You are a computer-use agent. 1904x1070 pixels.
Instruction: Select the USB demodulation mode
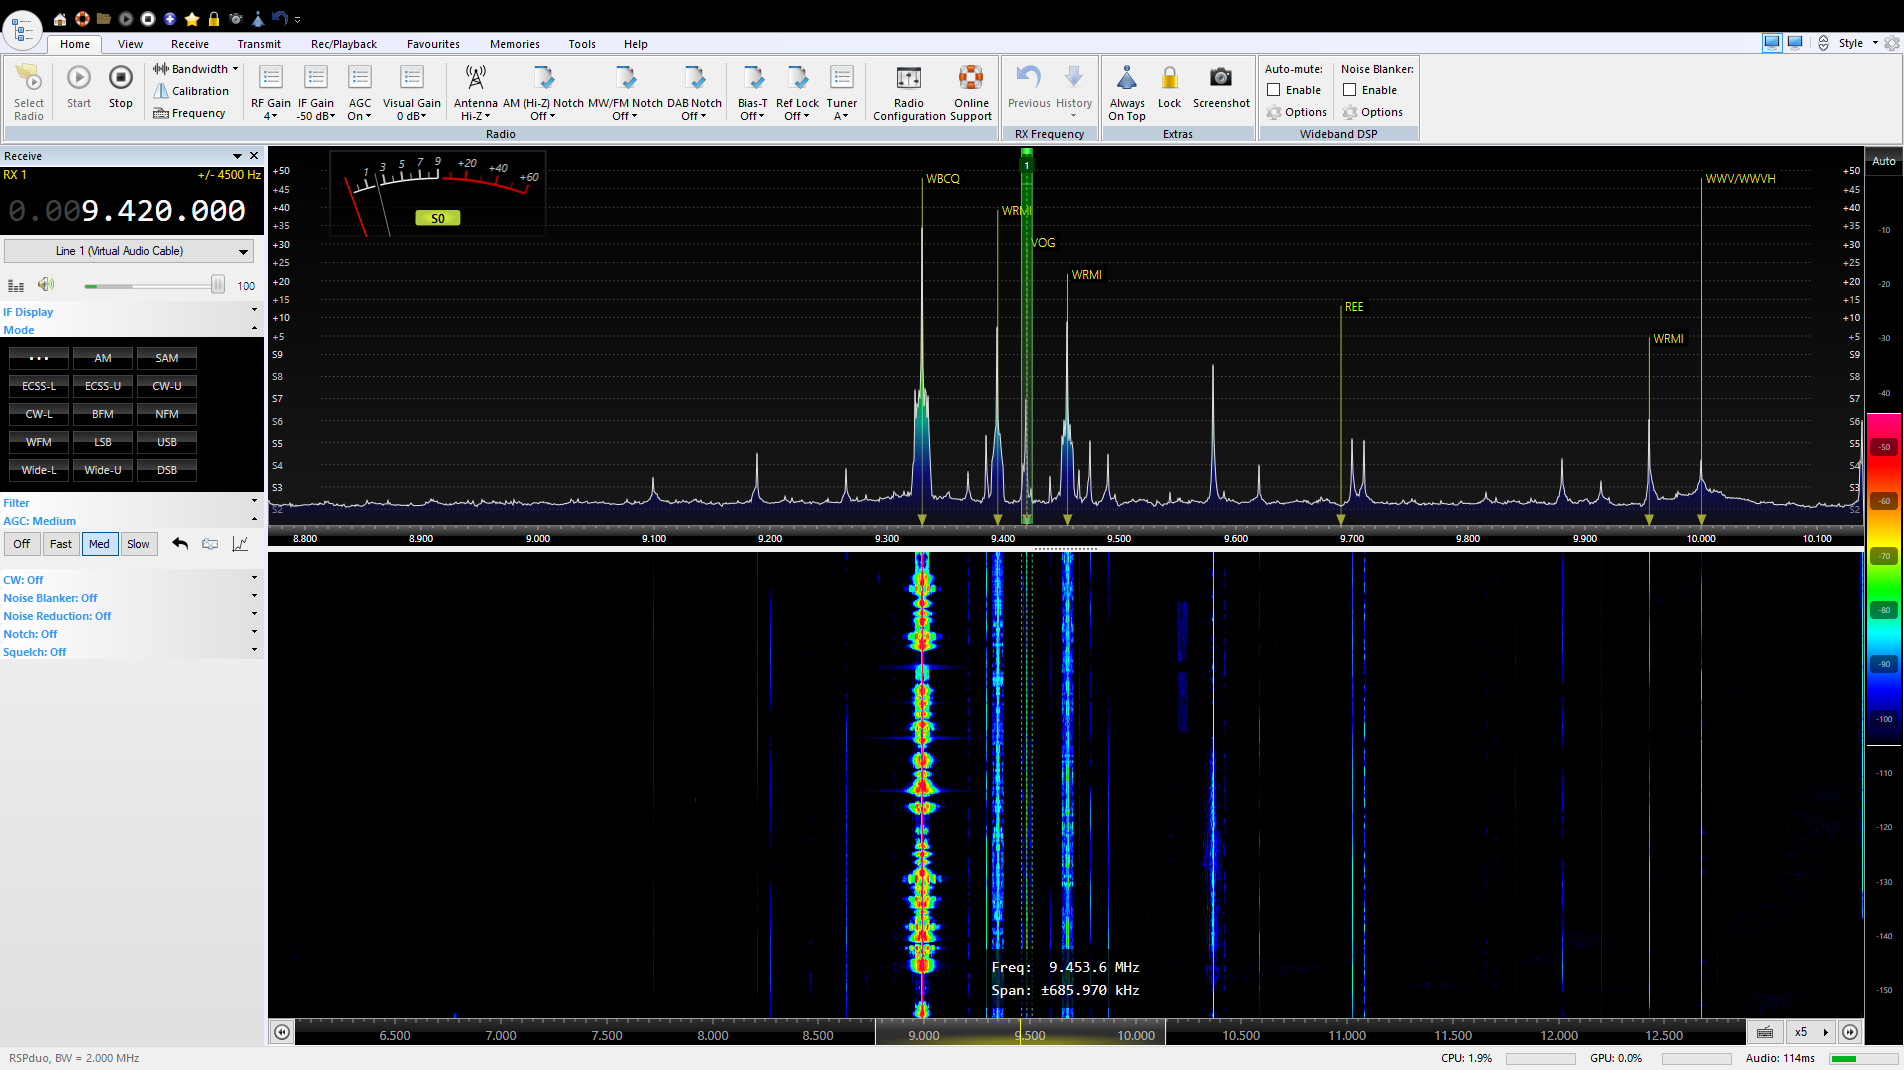click(x=167, y=442)
